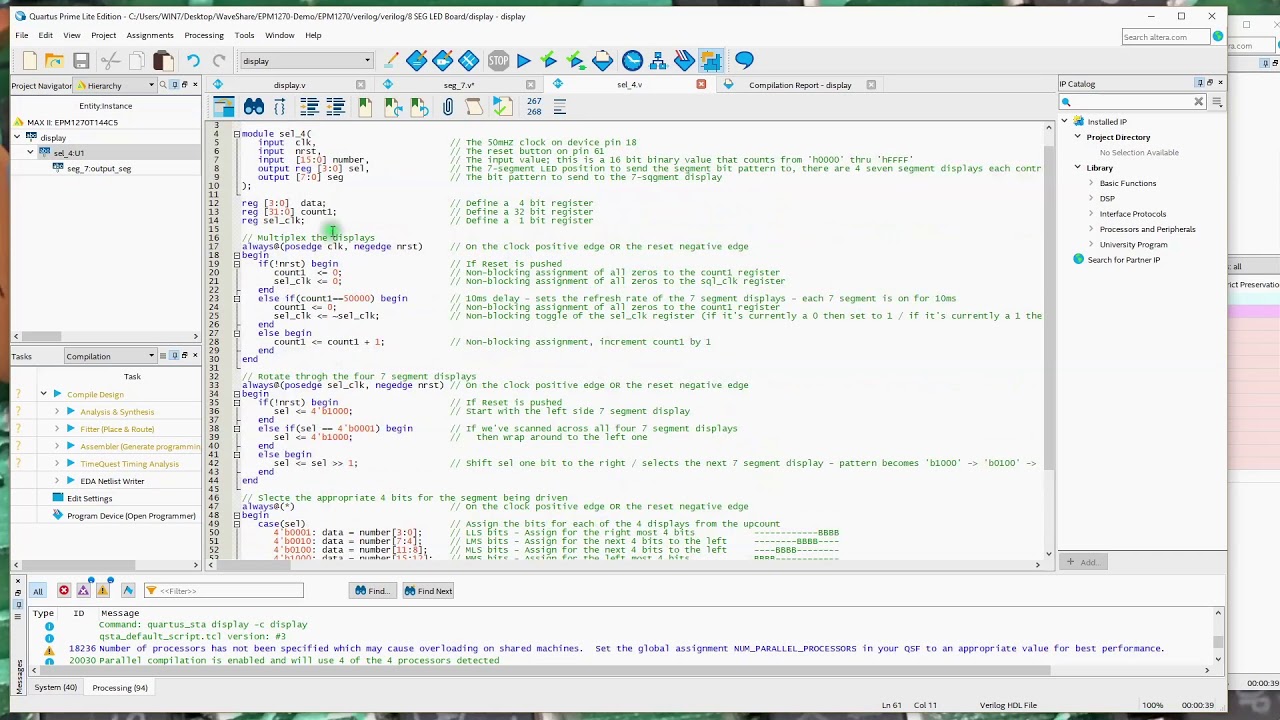The height and width of the screenshot is (720, 1280).
Task: Switch to the display.v tab
Action: click(x=289, y=85)
